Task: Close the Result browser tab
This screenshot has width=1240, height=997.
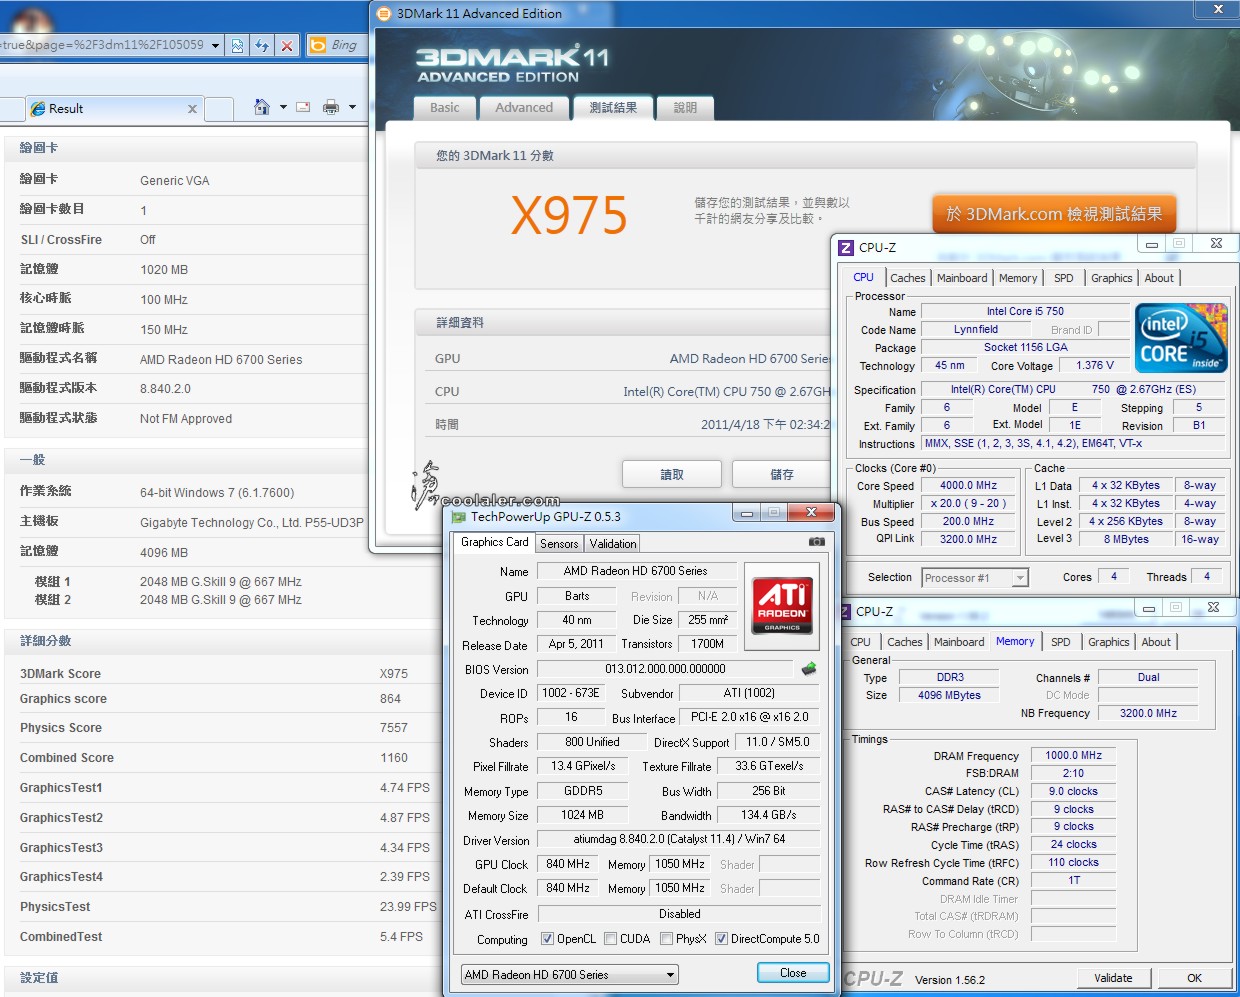Action: point(192,109)
